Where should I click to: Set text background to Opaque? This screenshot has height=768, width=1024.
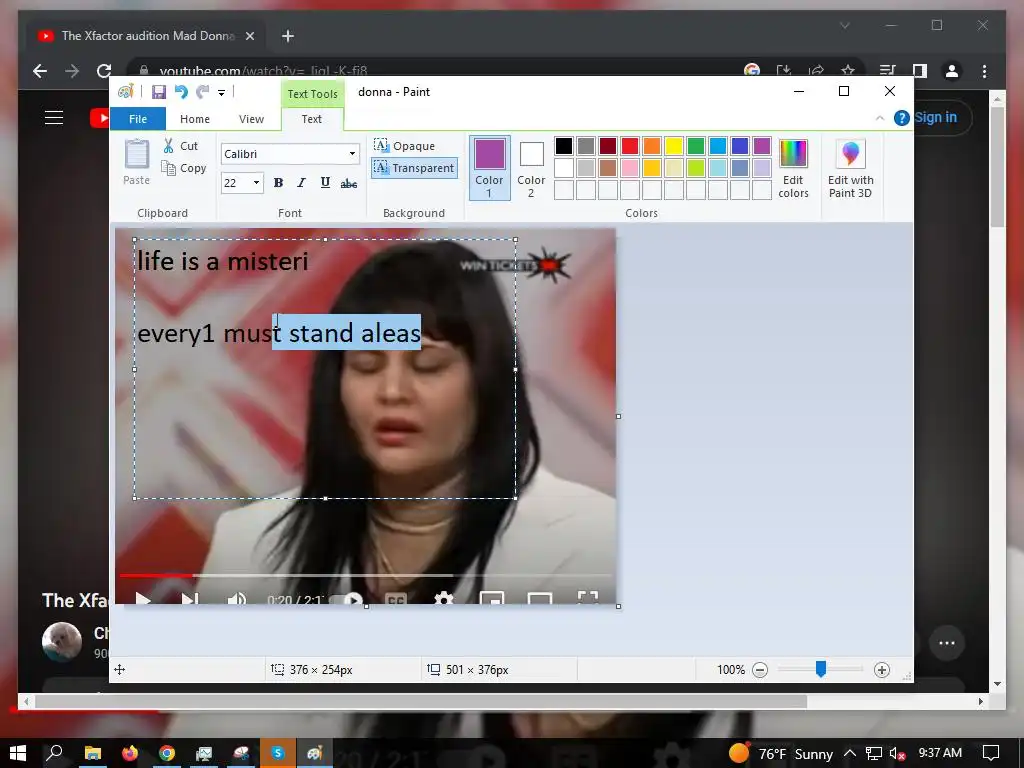pos(404,146)
